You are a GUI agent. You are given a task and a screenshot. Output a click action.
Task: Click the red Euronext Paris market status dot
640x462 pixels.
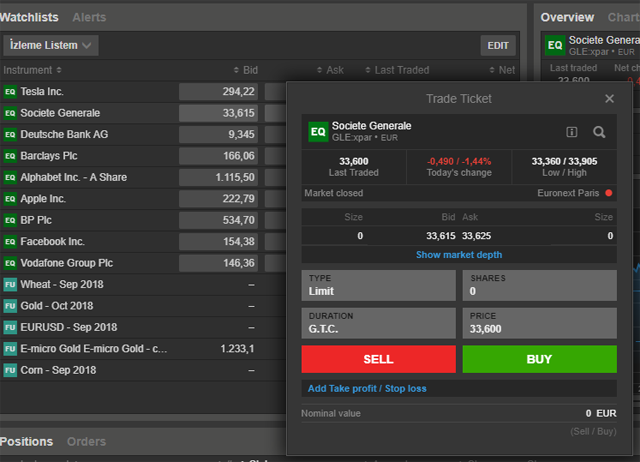[x=609, y=193]
